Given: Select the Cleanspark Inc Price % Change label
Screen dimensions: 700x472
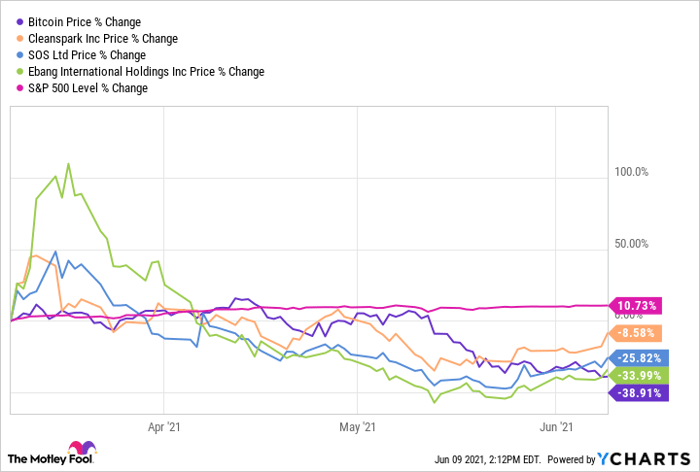Looking at the screenshot, I should [x=104, y=38].
